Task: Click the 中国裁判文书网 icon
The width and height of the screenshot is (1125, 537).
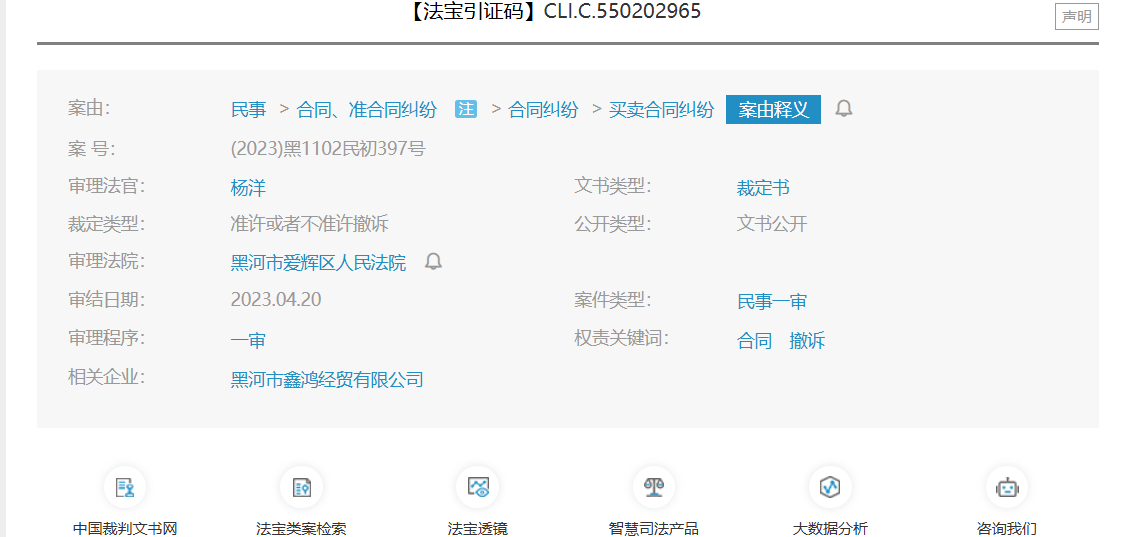Action: [125, 488]
